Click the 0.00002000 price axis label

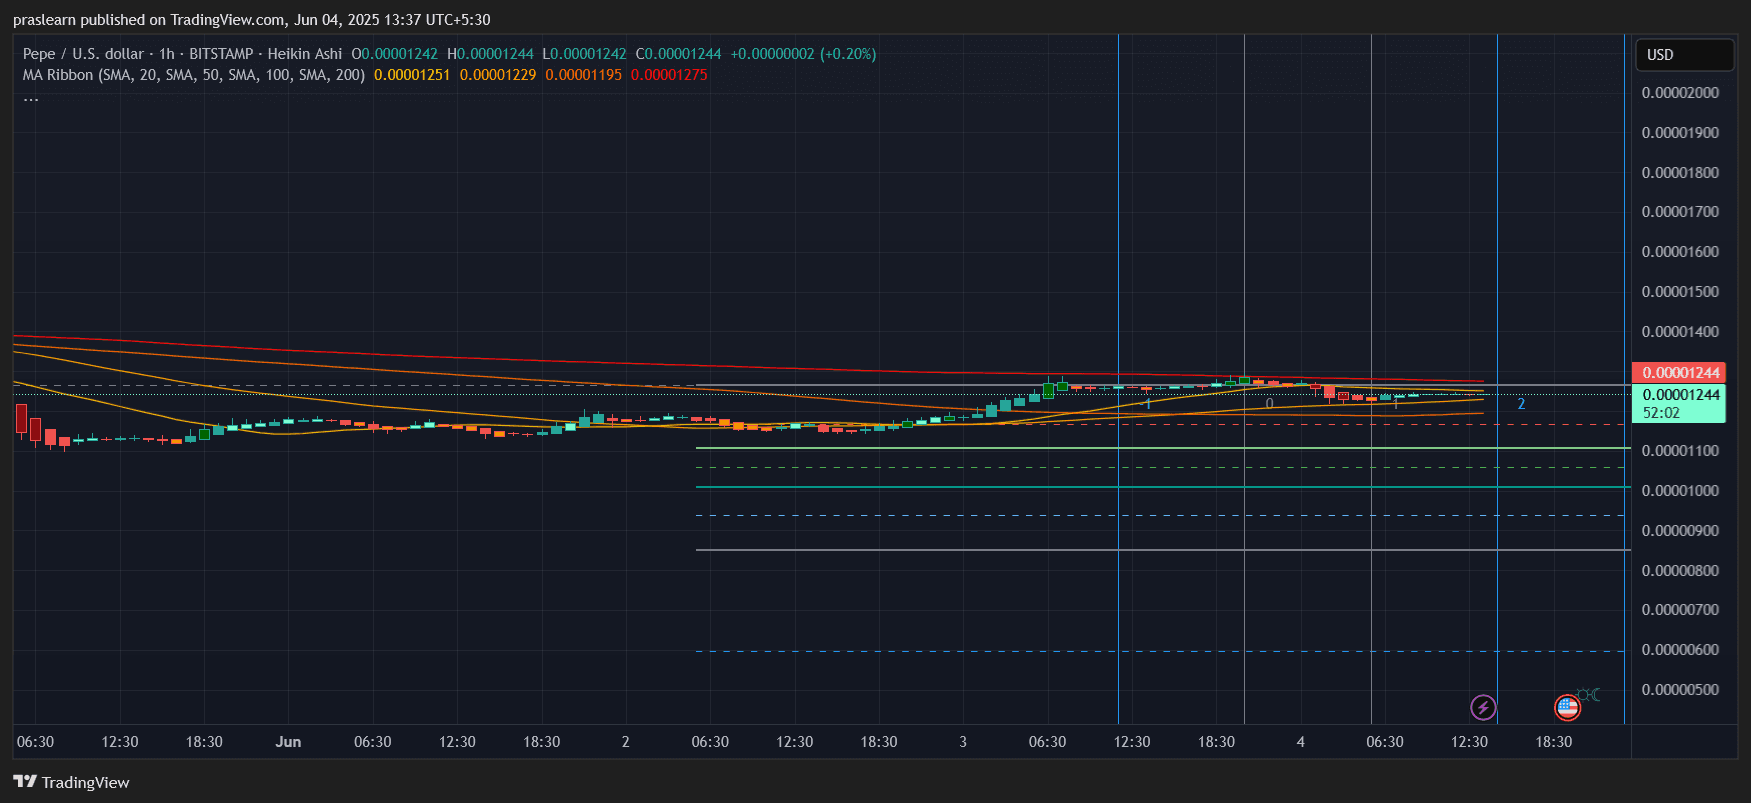pyautogui.click(x=1680, y=93)
